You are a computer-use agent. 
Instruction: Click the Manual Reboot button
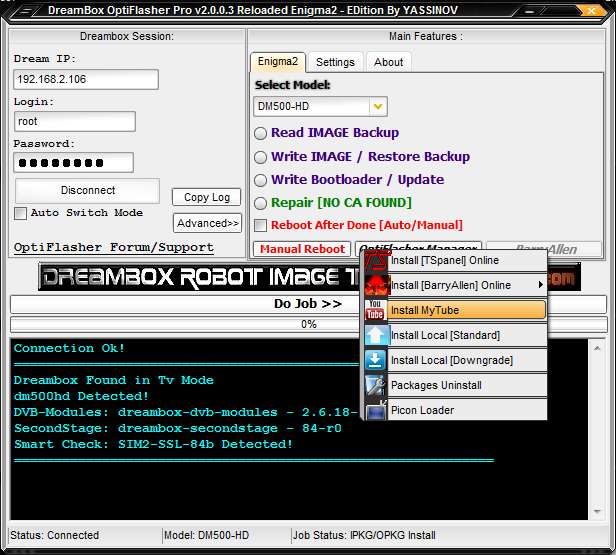coord(302,249)
